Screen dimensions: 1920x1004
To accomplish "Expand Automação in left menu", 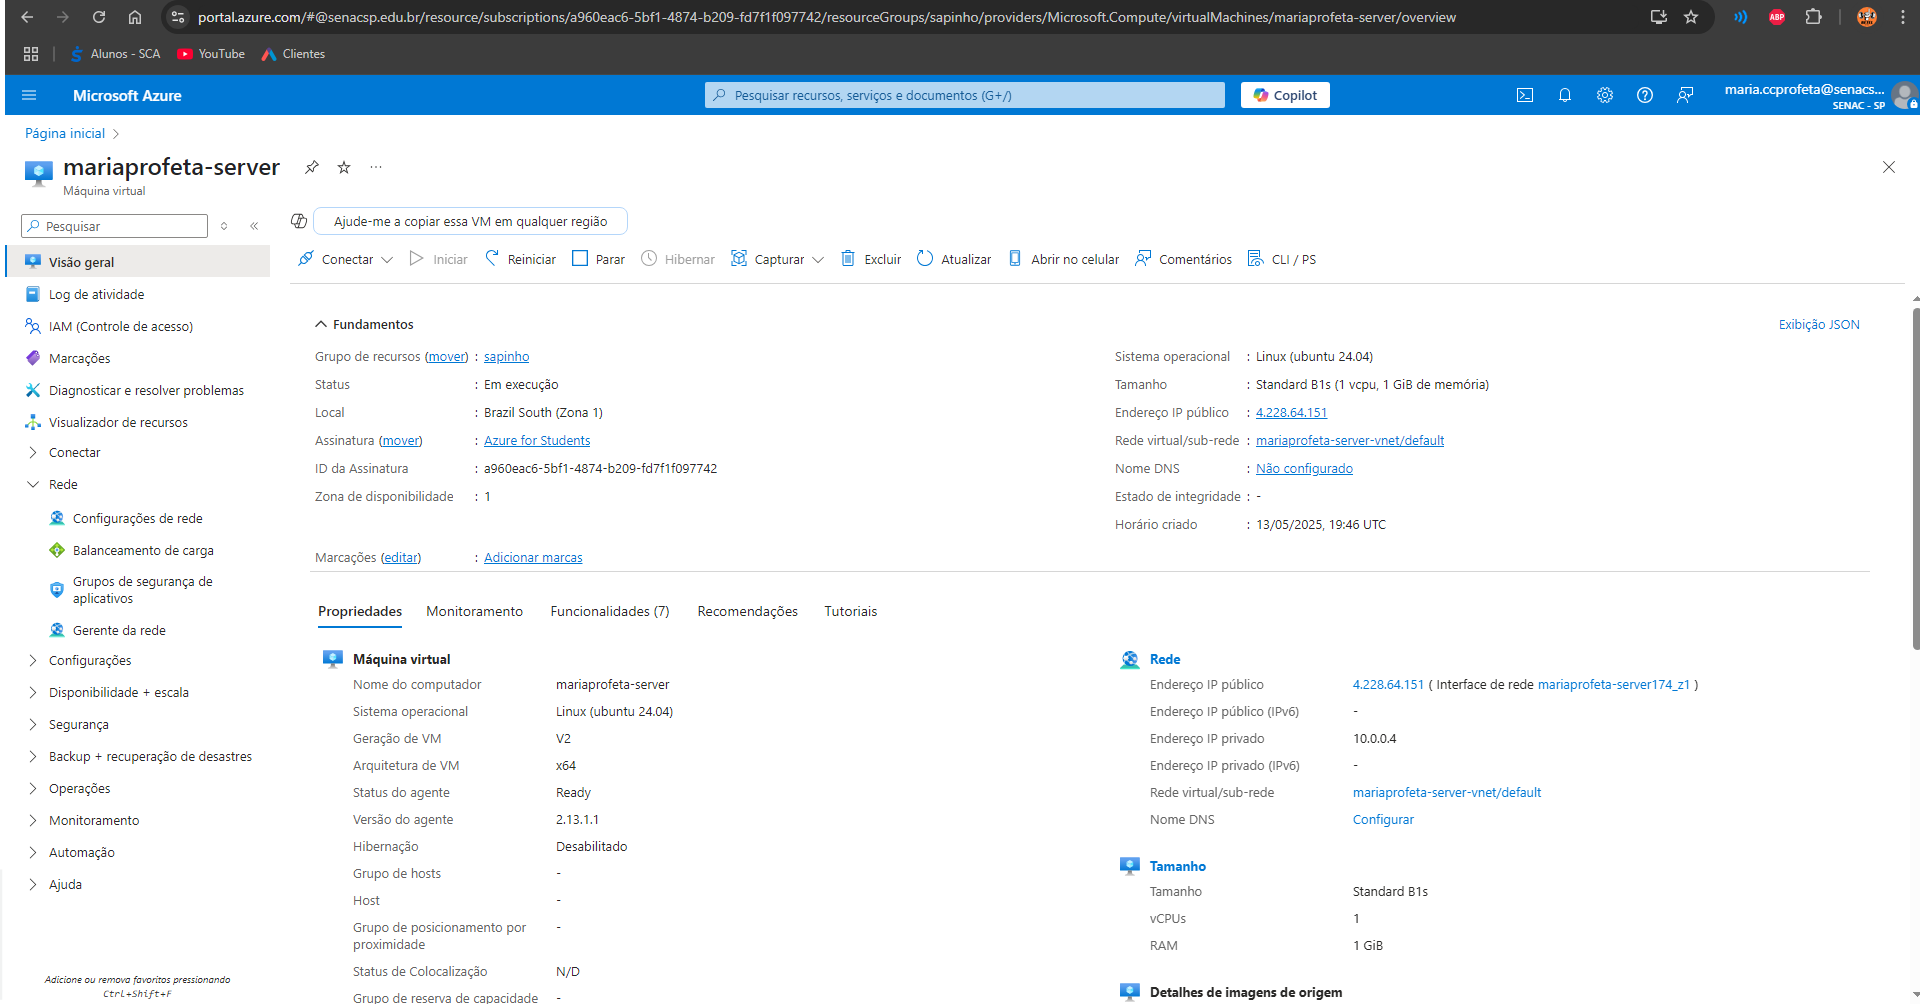I will [x=33, y=852].
